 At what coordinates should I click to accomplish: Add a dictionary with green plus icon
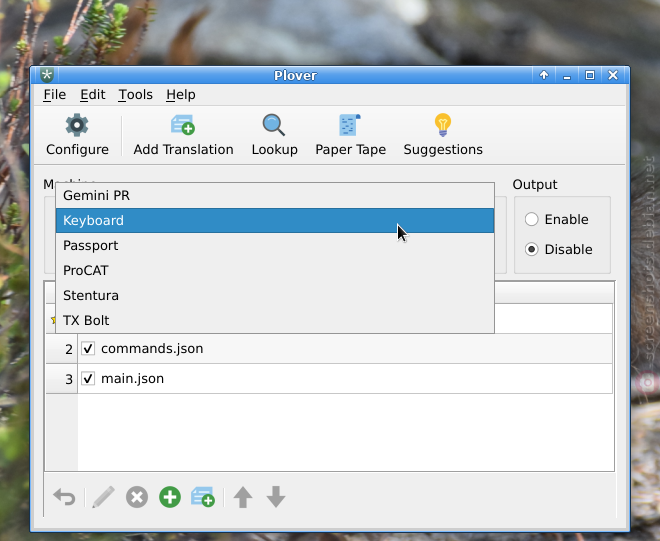point(170,497)
